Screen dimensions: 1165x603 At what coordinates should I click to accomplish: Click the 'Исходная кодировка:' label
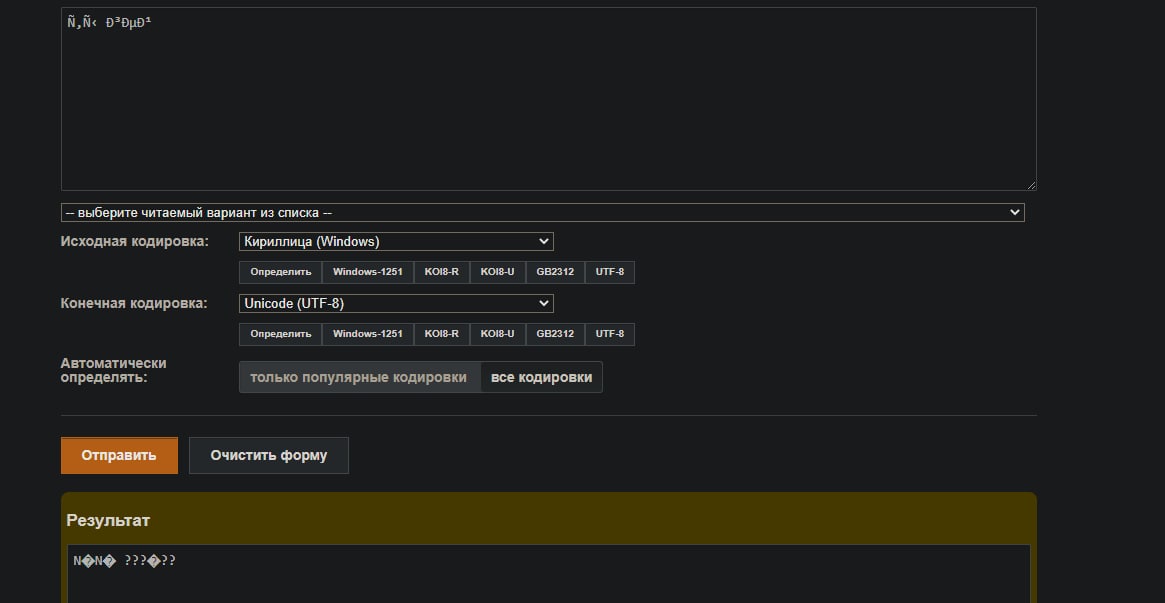point(134,241)
